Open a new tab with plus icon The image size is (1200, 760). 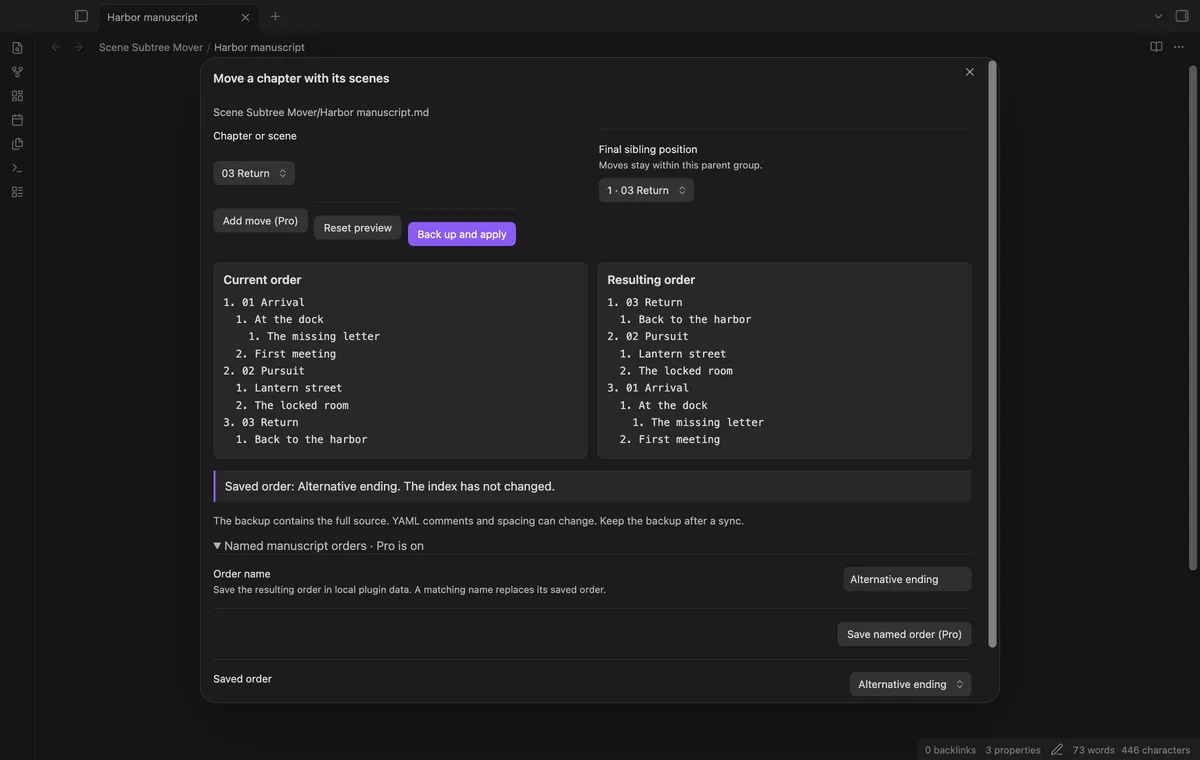pos(275,16)
